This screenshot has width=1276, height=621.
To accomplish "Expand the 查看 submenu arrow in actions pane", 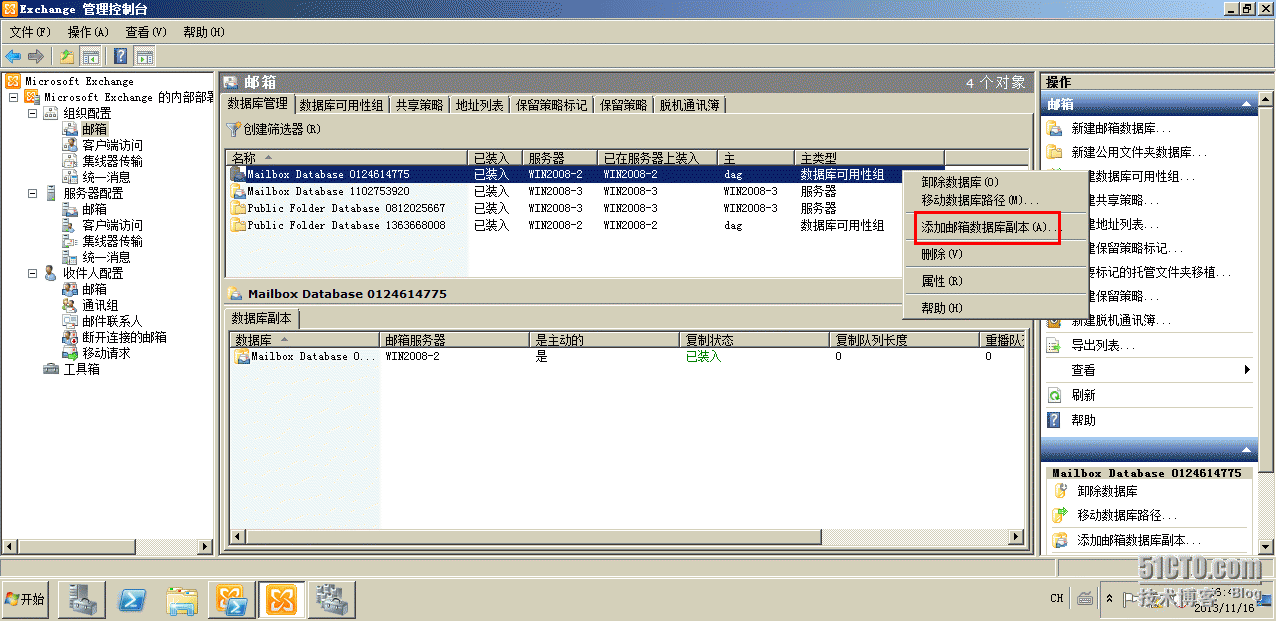I will pyautogui.click(x=1247, y=370).
